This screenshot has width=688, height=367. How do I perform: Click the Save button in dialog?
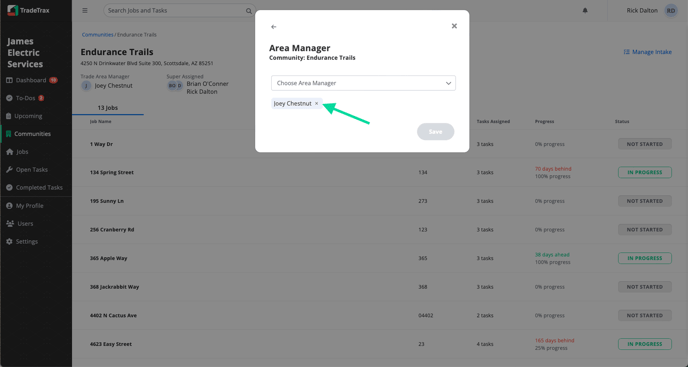(435, 132)
